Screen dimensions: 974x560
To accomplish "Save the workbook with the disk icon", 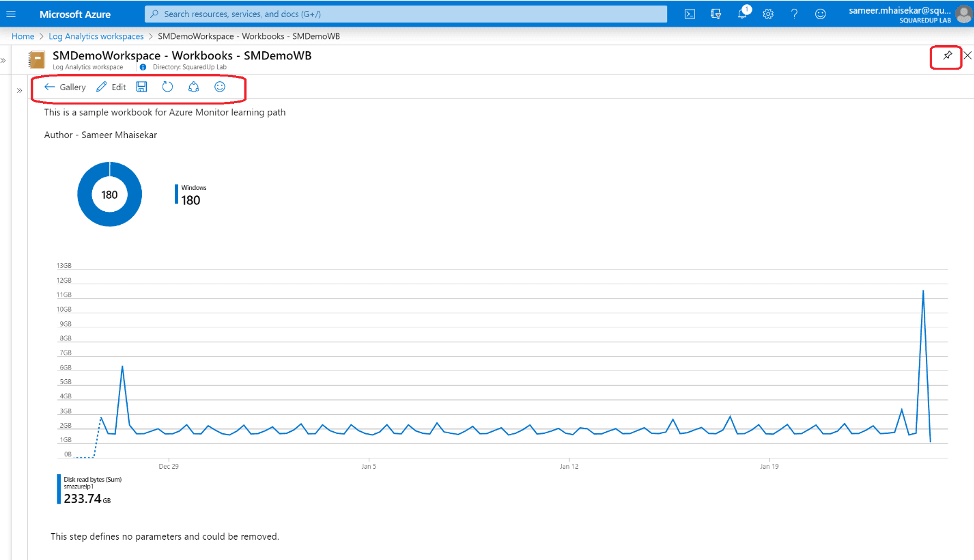I will click(x=142, y=87).
